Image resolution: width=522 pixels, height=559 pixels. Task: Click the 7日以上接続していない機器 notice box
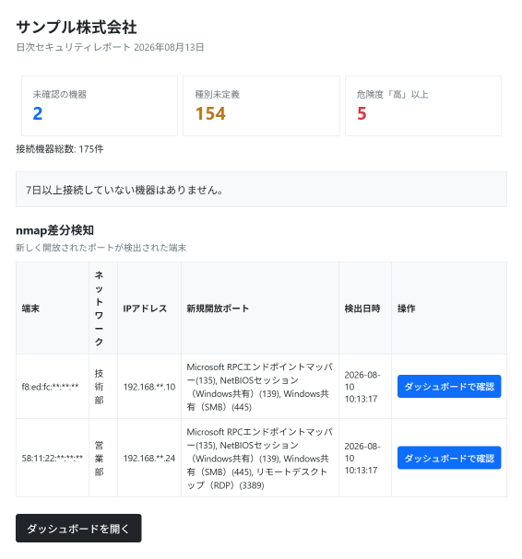pyautogui.click(x=261, y=189)
